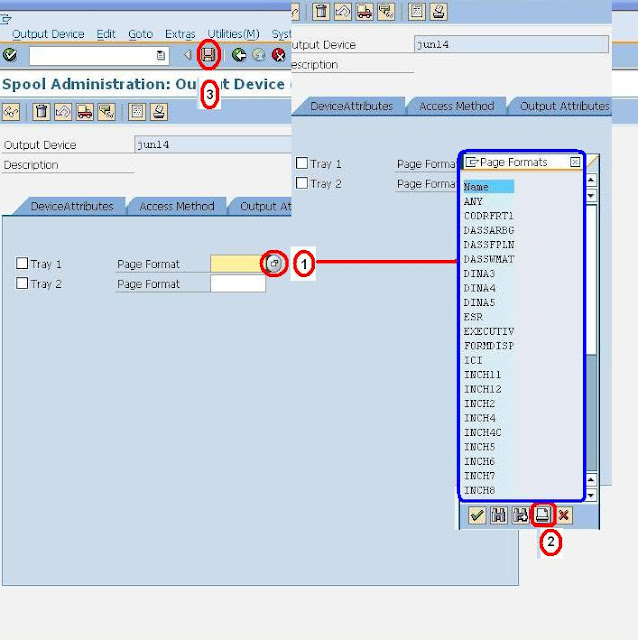Select the DINA4 page format

click(479, 288)
